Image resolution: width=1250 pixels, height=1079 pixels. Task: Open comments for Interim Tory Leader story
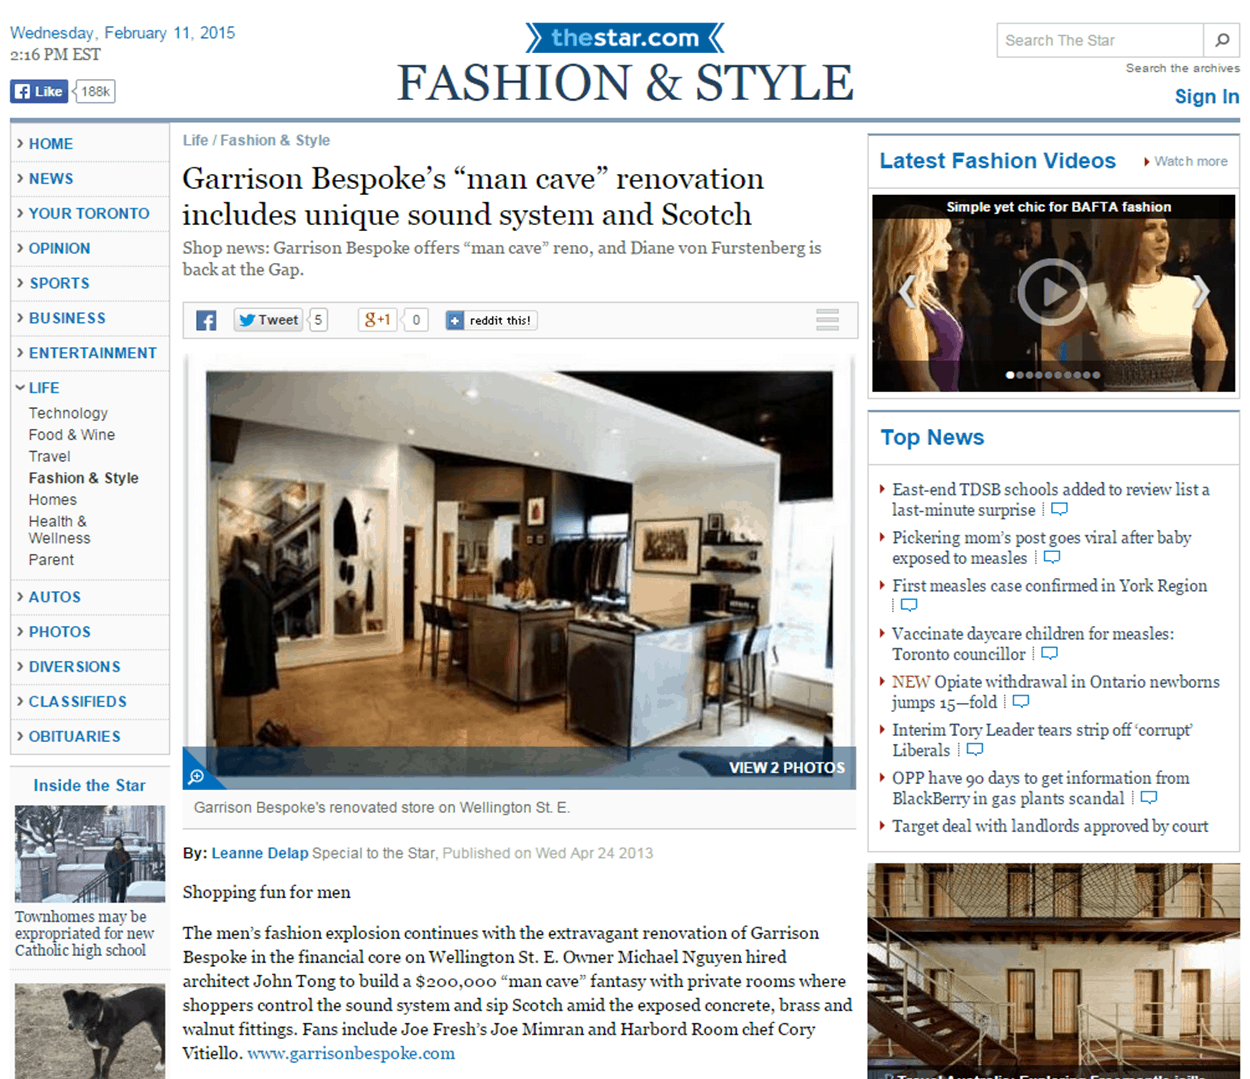974,750
